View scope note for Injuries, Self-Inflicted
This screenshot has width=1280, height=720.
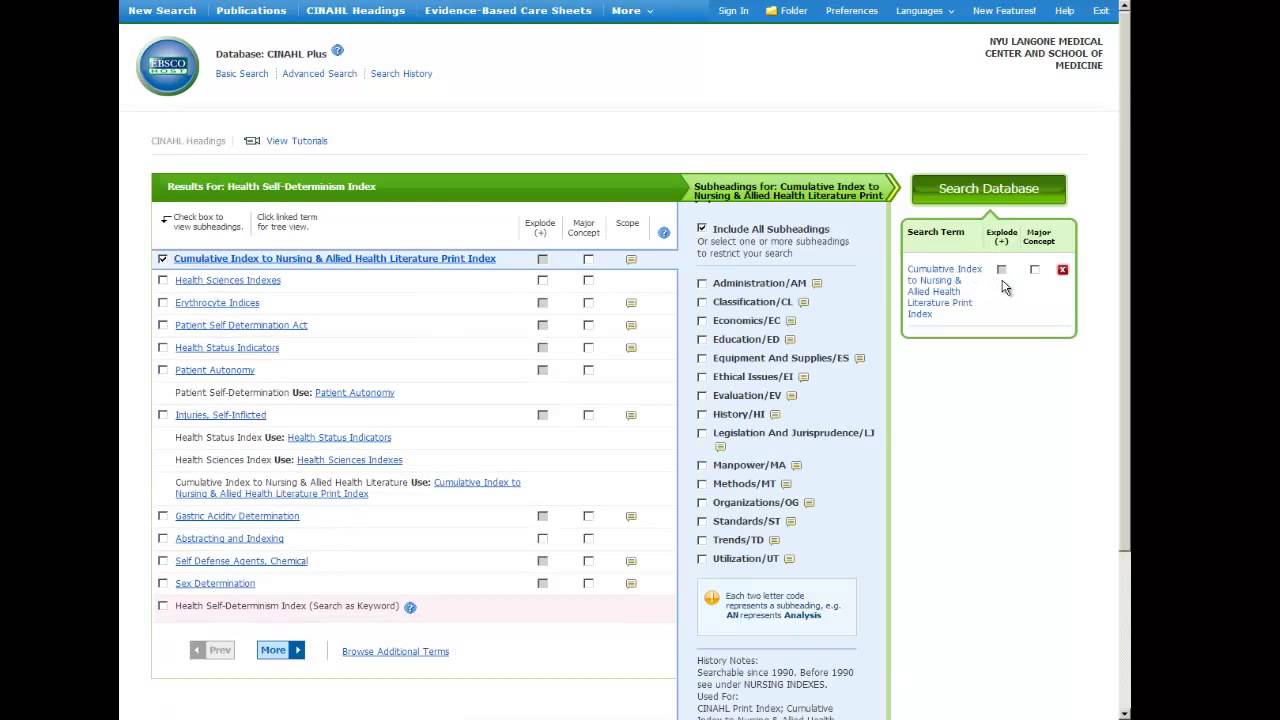coord(631,415)
